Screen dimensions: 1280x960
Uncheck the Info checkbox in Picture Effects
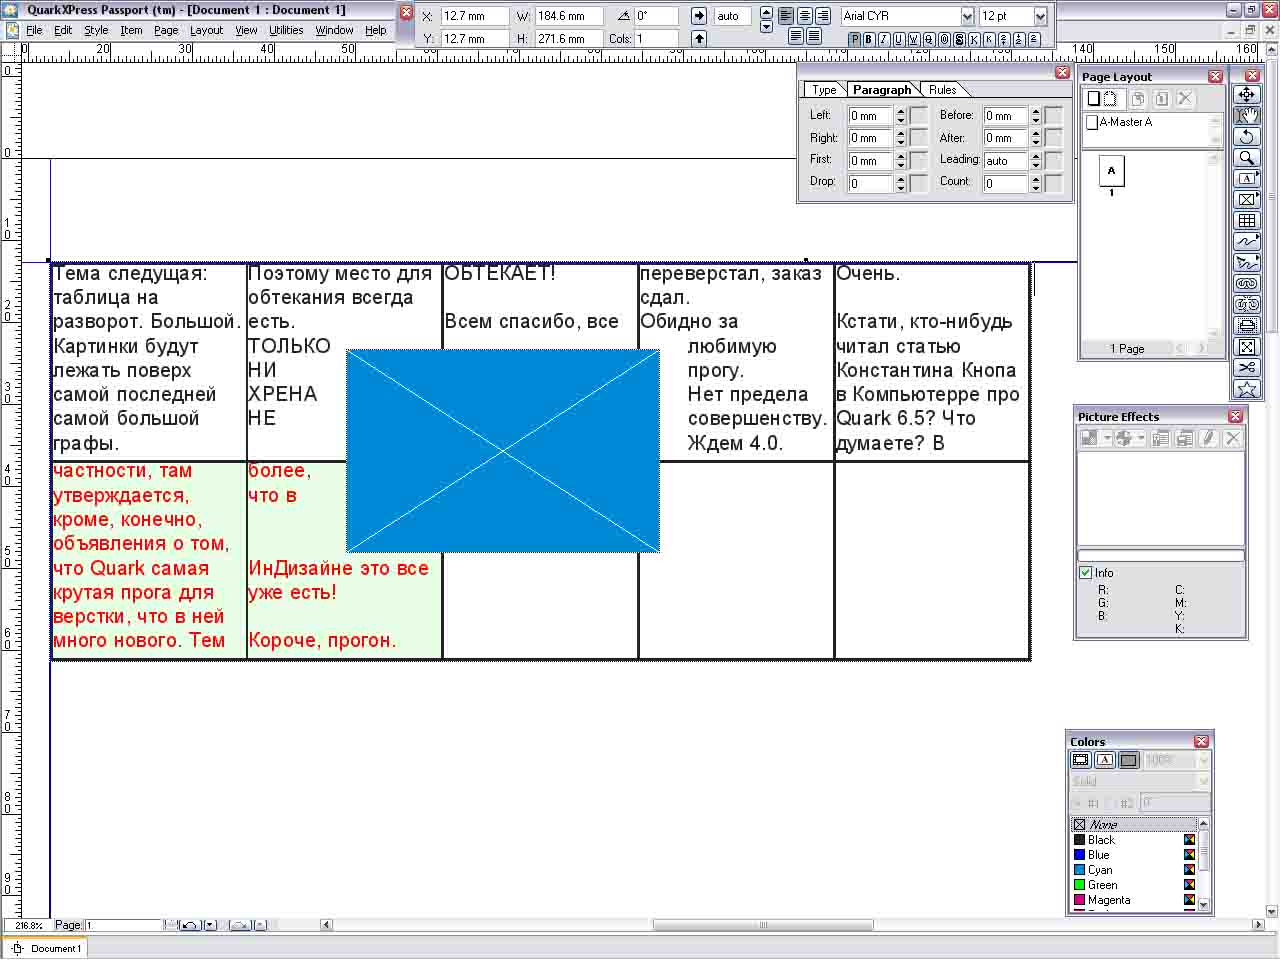(1086, 573)
